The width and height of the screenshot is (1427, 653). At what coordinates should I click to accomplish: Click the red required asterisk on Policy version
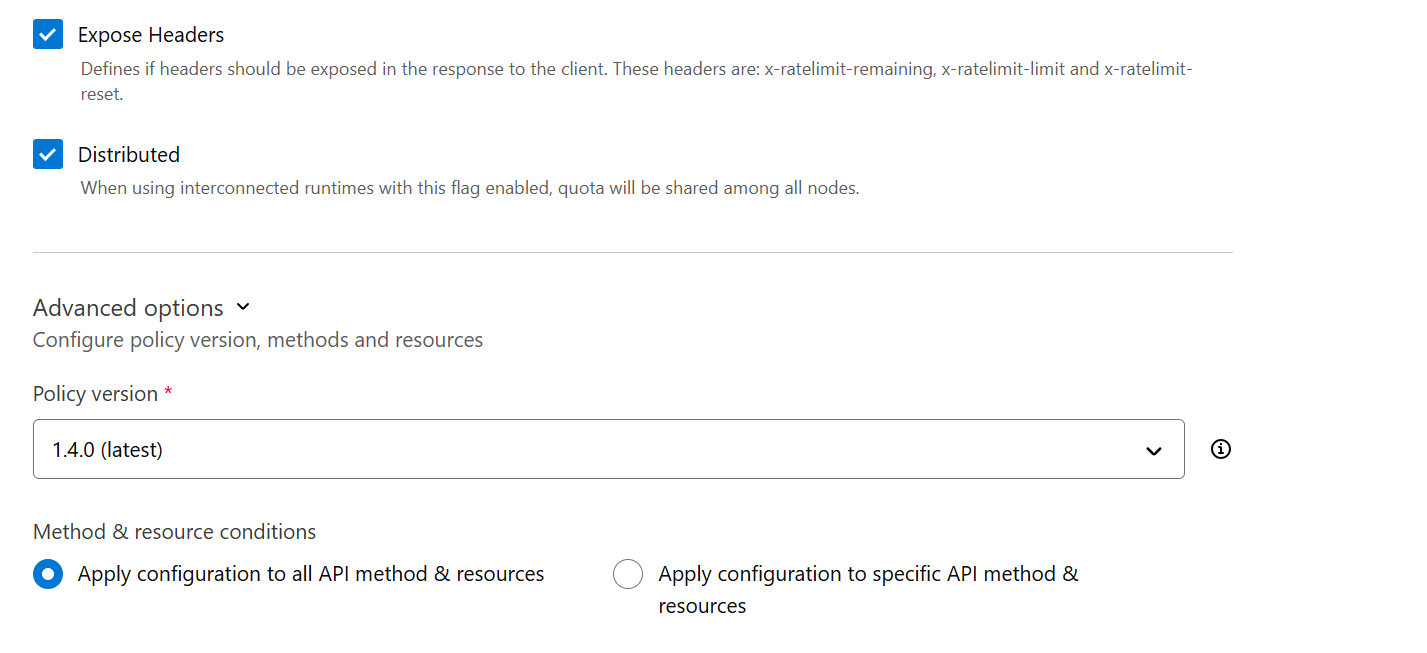[x=168, y=393]
